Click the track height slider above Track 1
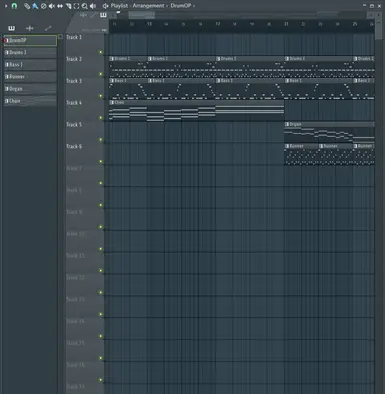This screenshot has height=394, width=385. (94, 30)
